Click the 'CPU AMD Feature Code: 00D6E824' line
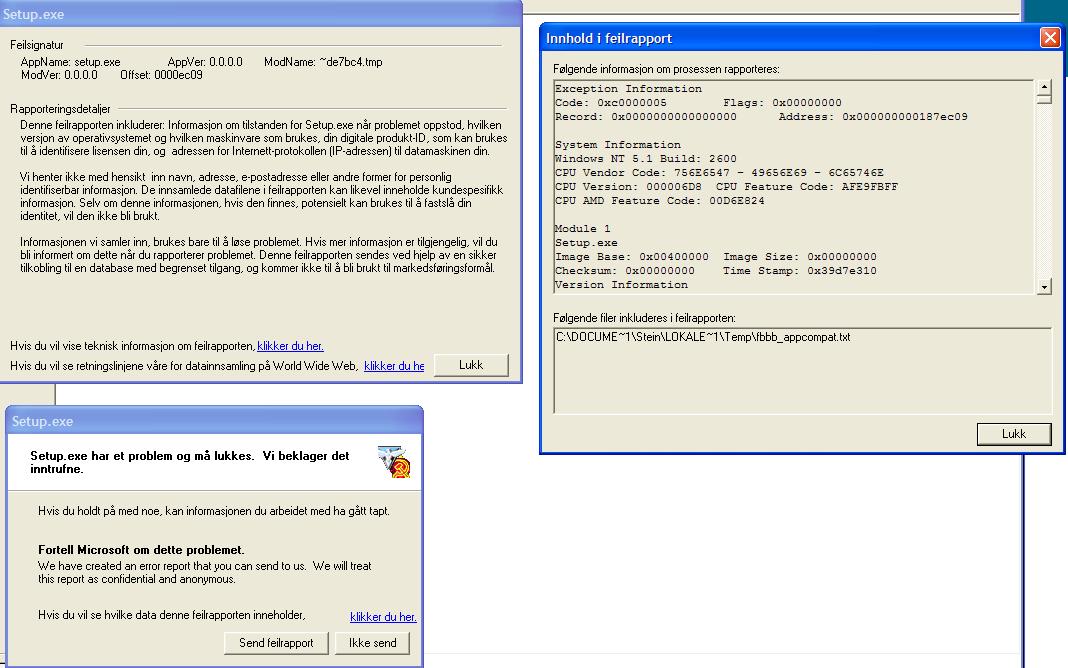The image size is (1068, 668). 659,201
